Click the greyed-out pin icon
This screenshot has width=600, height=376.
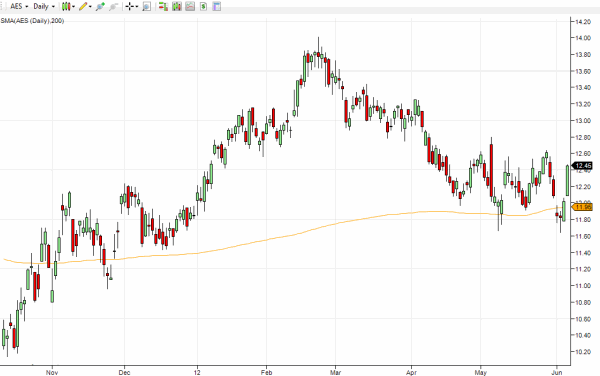113,7
